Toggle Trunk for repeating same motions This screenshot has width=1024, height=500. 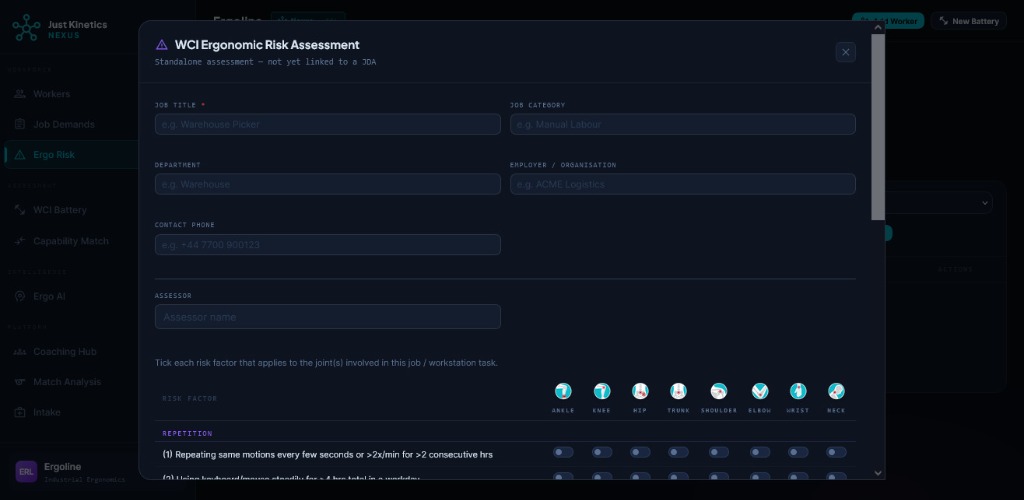(x=679, y=452)
